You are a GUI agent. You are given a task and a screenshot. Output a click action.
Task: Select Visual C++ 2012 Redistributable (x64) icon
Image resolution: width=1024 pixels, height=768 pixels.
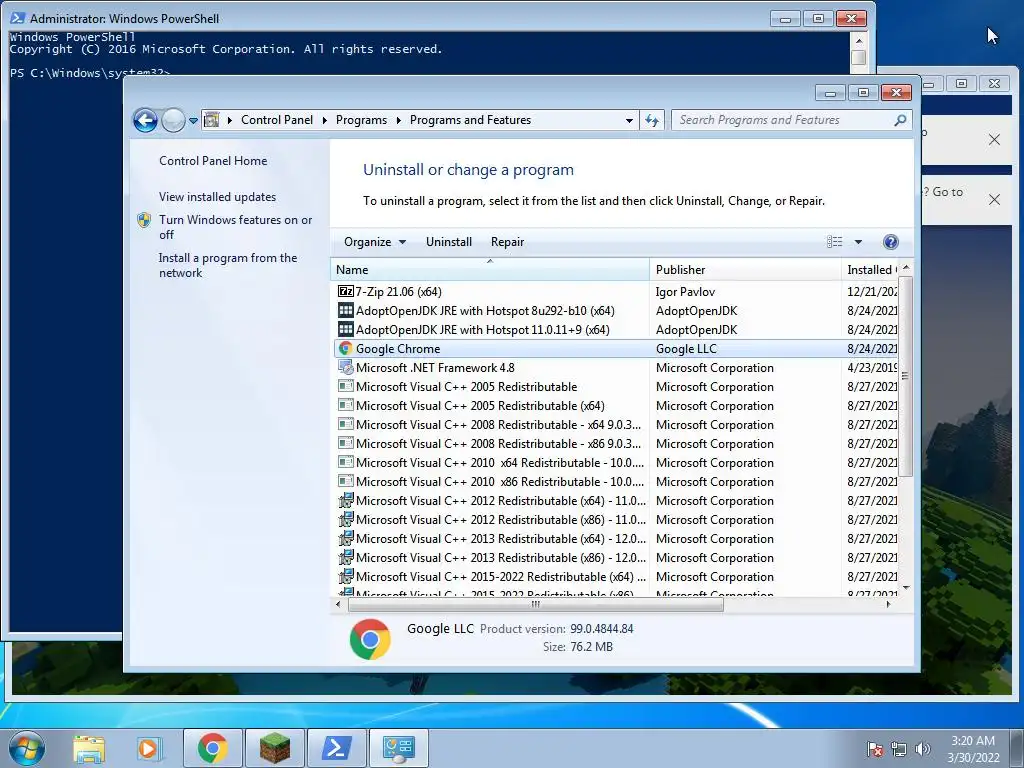tap(345, 501)
